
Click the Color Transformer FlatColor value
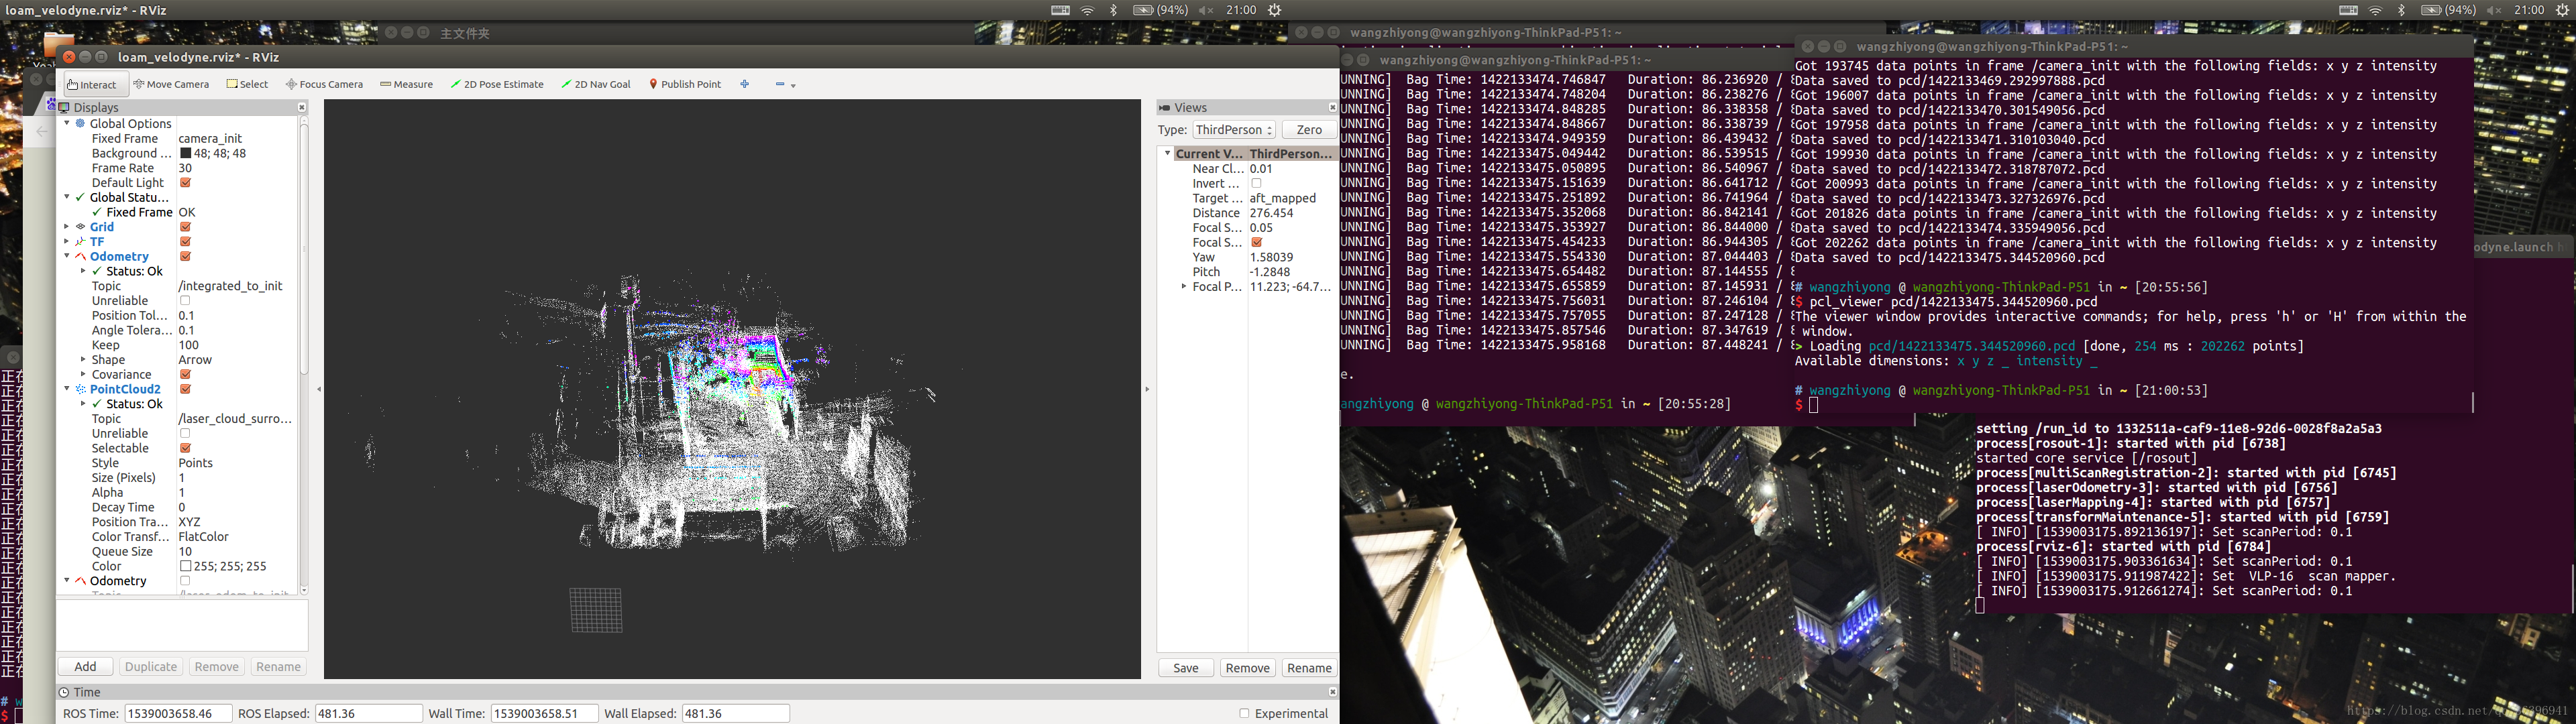pos(203,537)
